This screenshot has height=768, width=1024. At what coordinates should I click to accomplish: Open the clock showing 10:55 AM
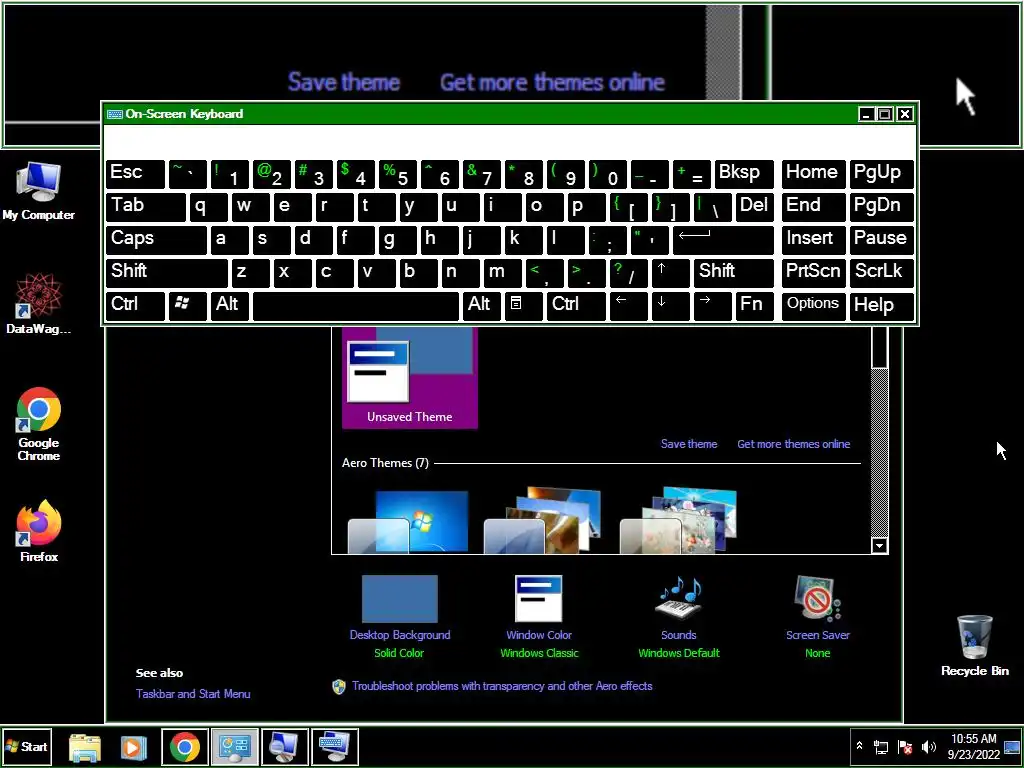pyautogui.click(x=974, y=746)
